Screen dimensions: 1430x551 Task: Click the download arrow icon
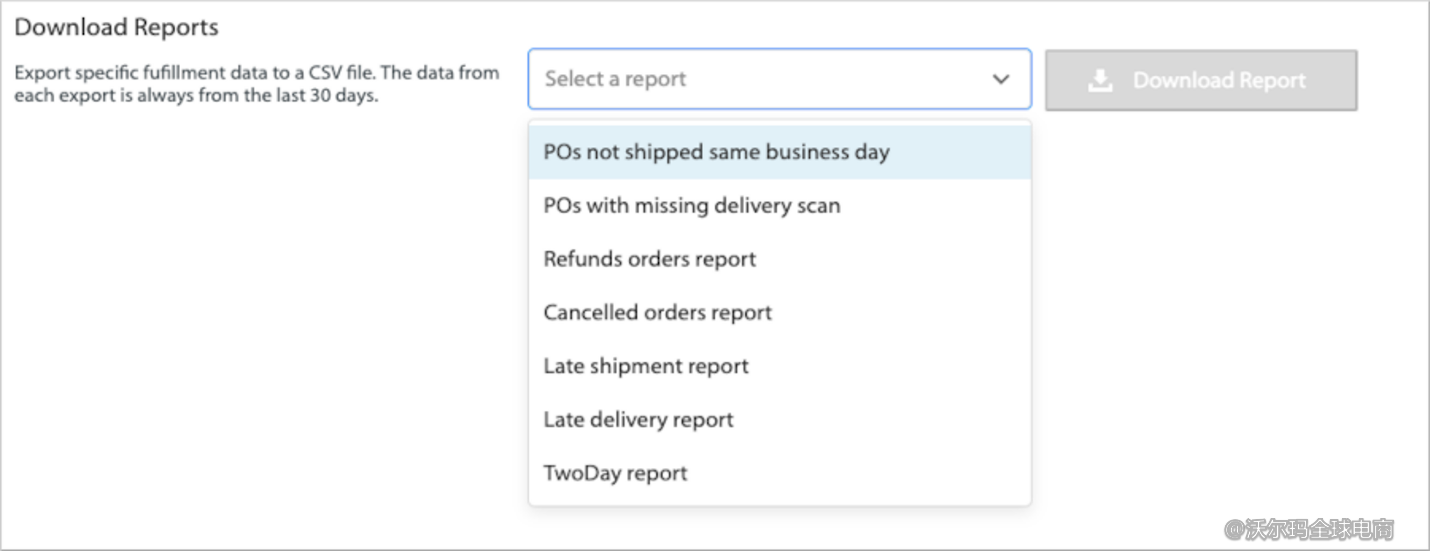point(1100,81)
